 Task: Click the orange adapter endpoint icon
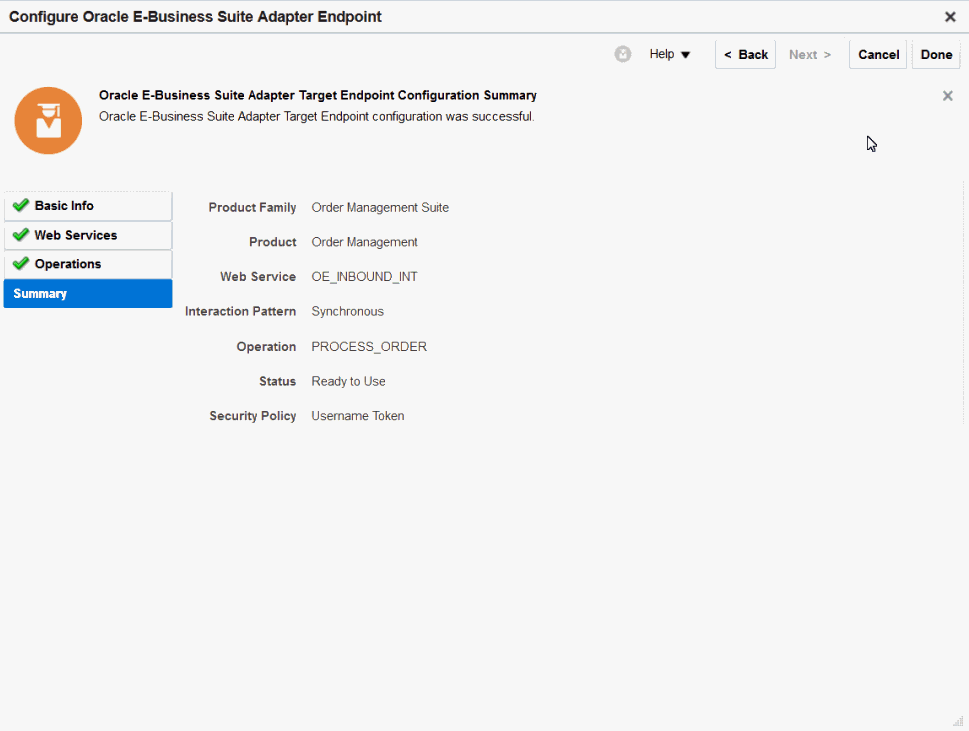[48, 120]
